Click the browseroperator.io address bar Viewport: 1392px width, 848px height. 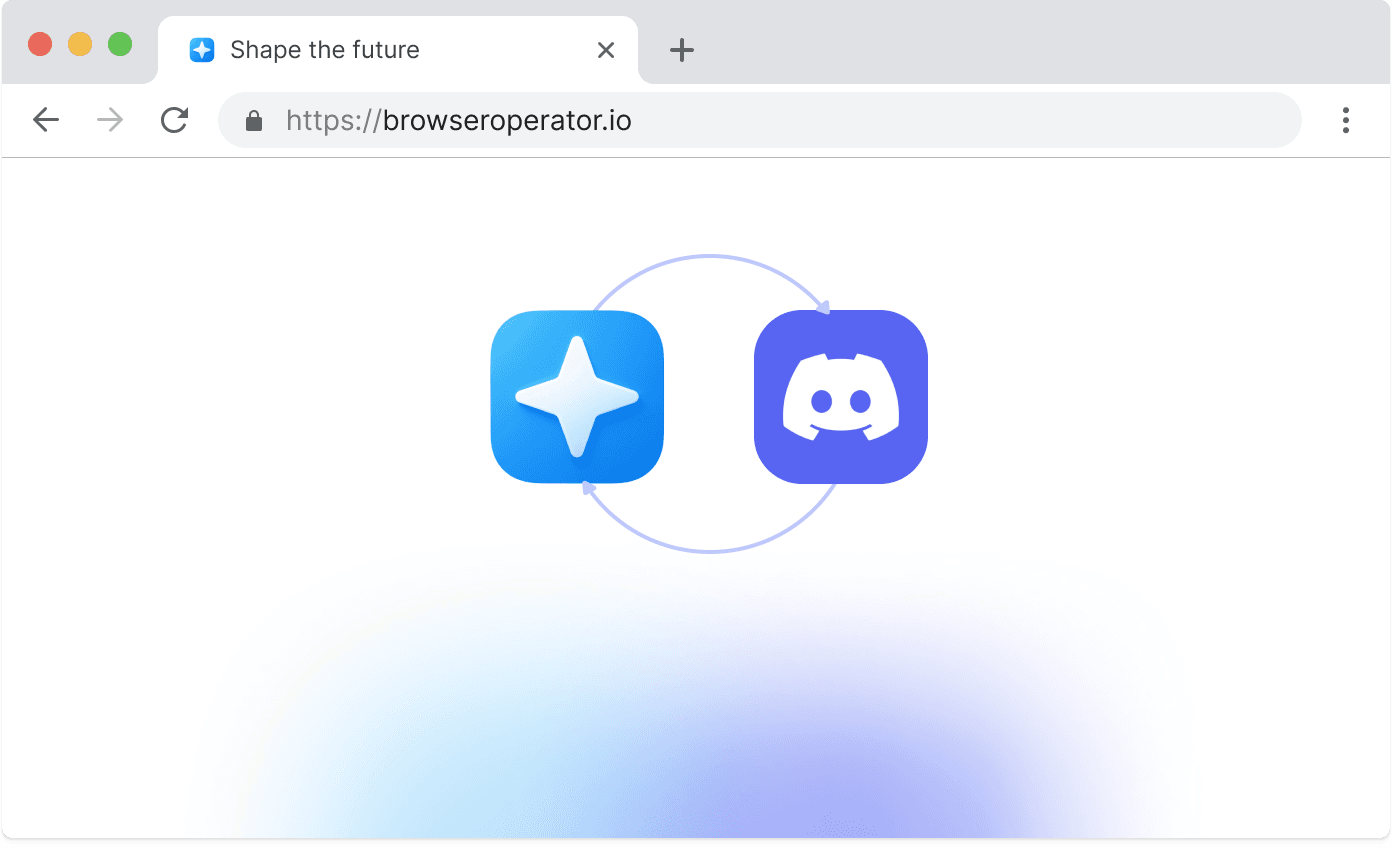point(760,121)
